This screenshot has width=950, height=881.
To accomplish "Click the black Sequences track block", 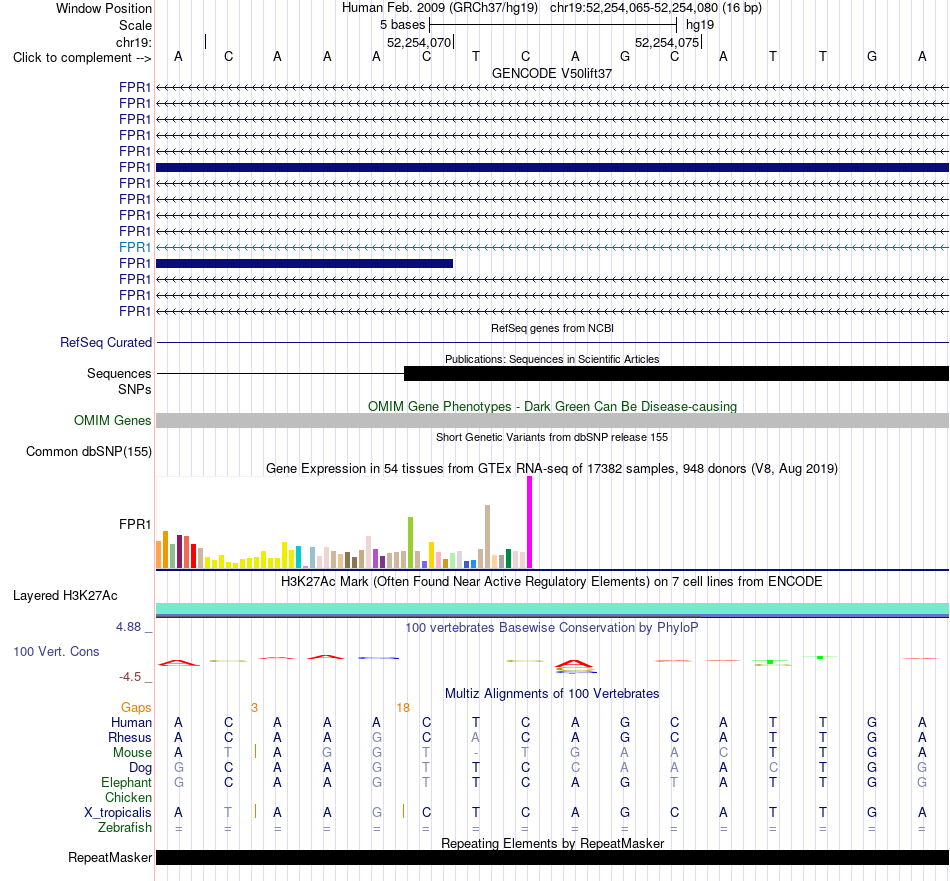I will pyautogui.click(x=676, y=373).
